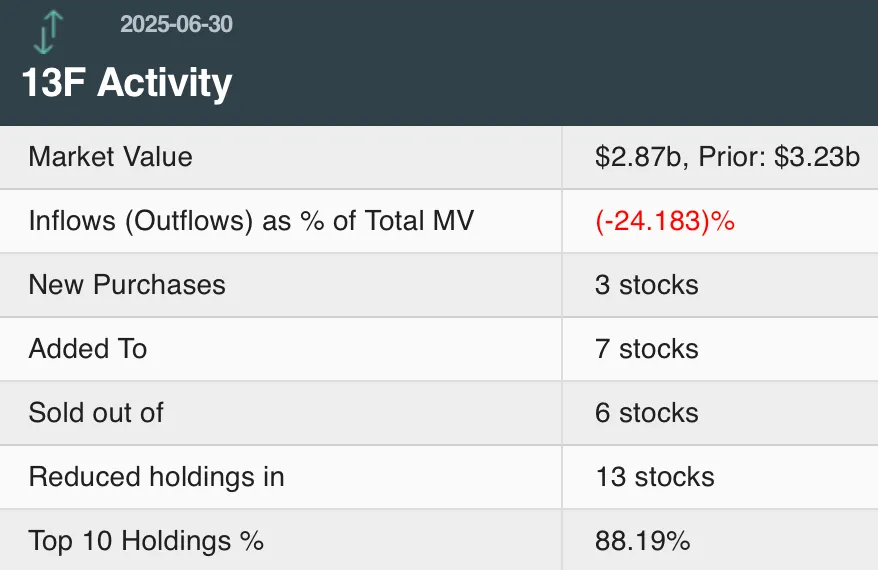Select Inflows (Outflows) as % of Total MV
The width and height of the screenshot is (878, 570).
tap(251, 221)
